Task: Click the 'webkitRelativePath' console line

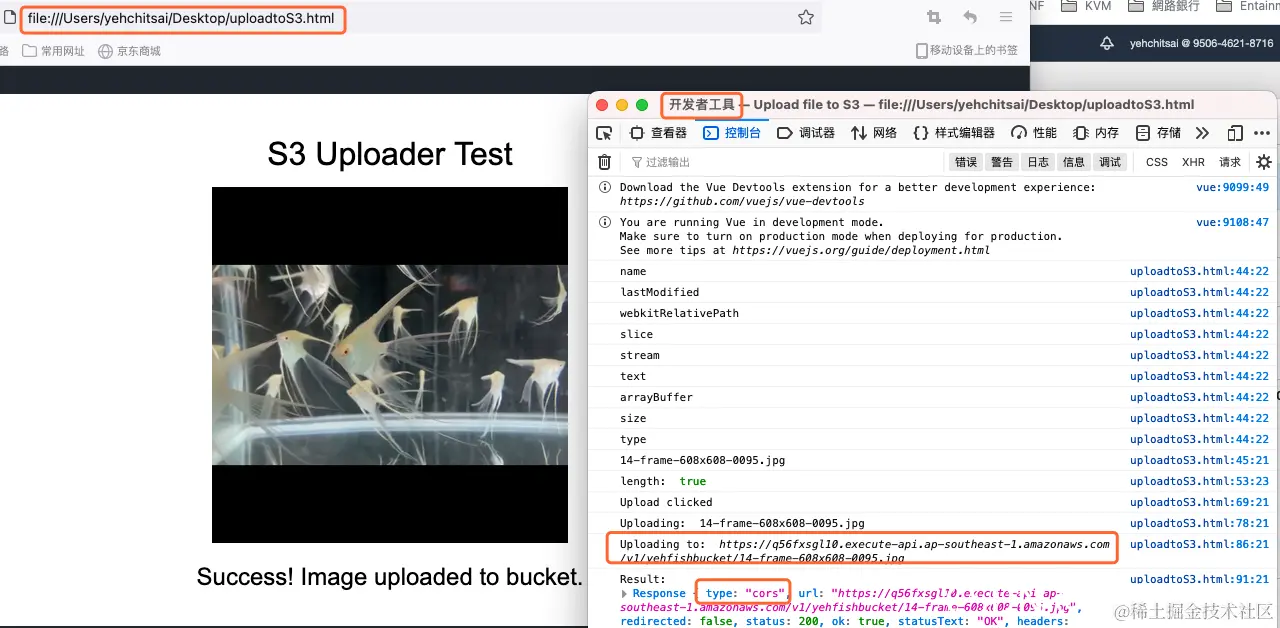Action: click(x=679, y=313)
